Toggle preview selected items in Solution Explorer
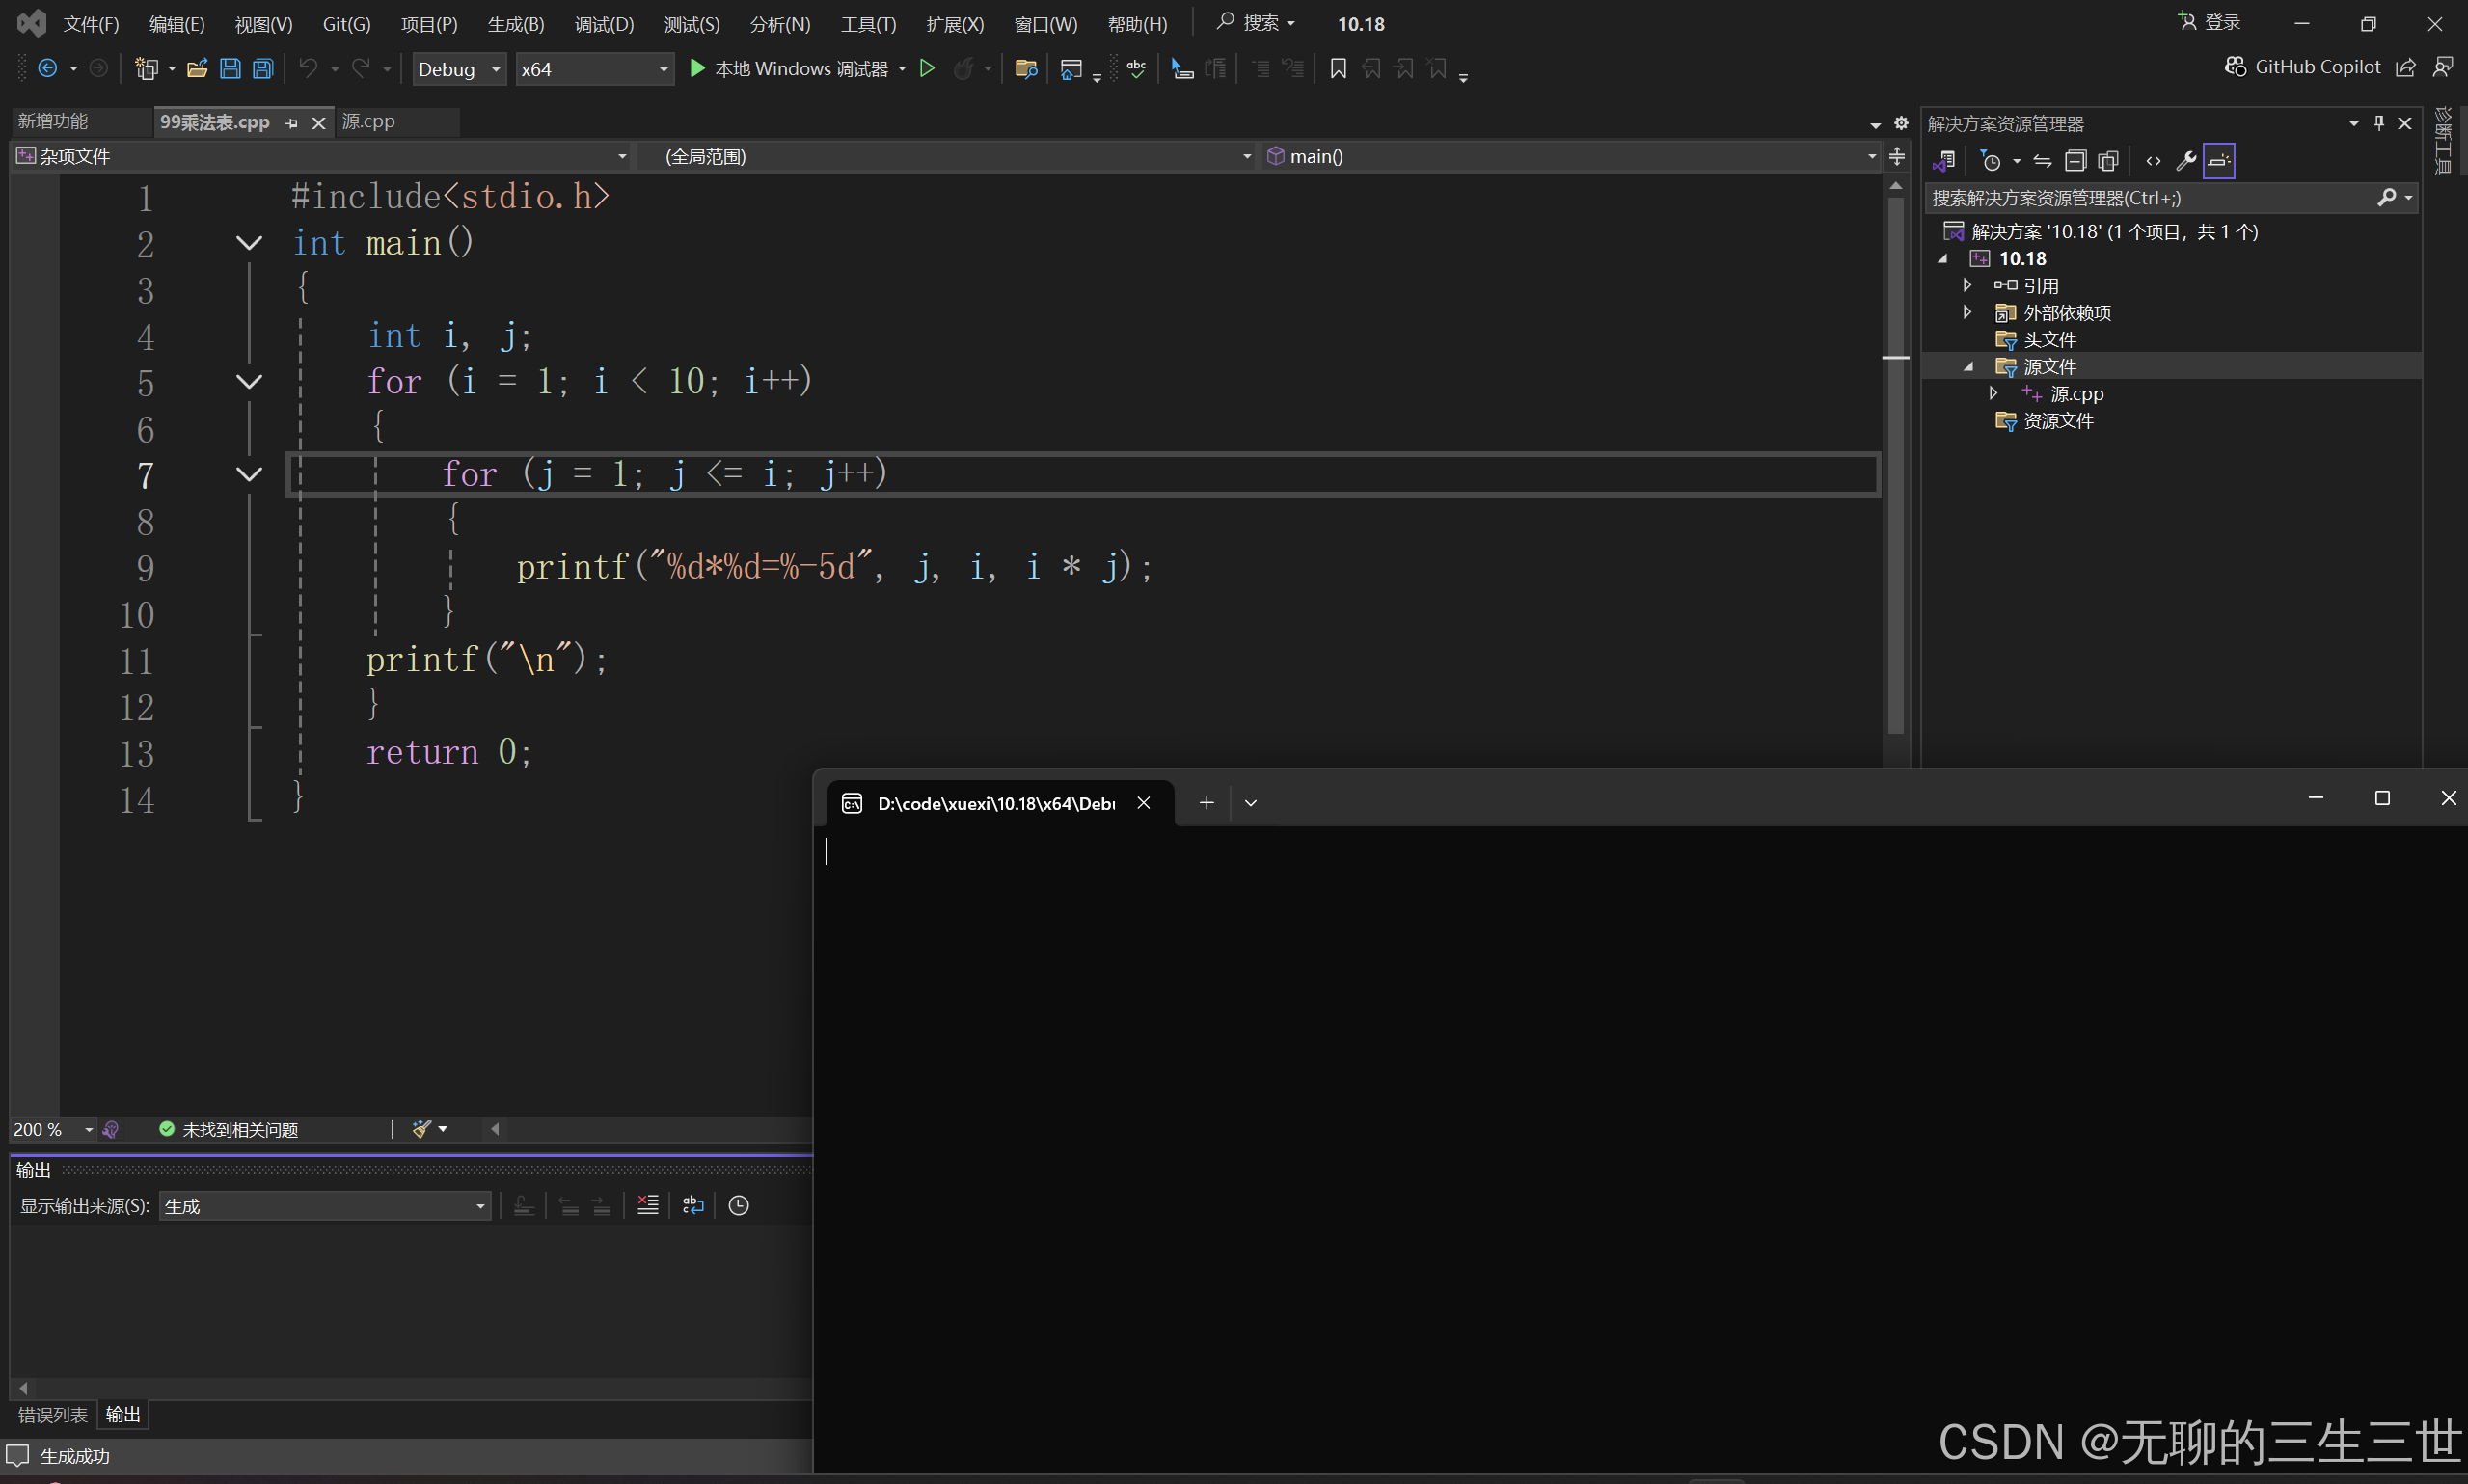Viewport: 2468px width, 1484px height. pyautogui.click(x=2218, y=161)
